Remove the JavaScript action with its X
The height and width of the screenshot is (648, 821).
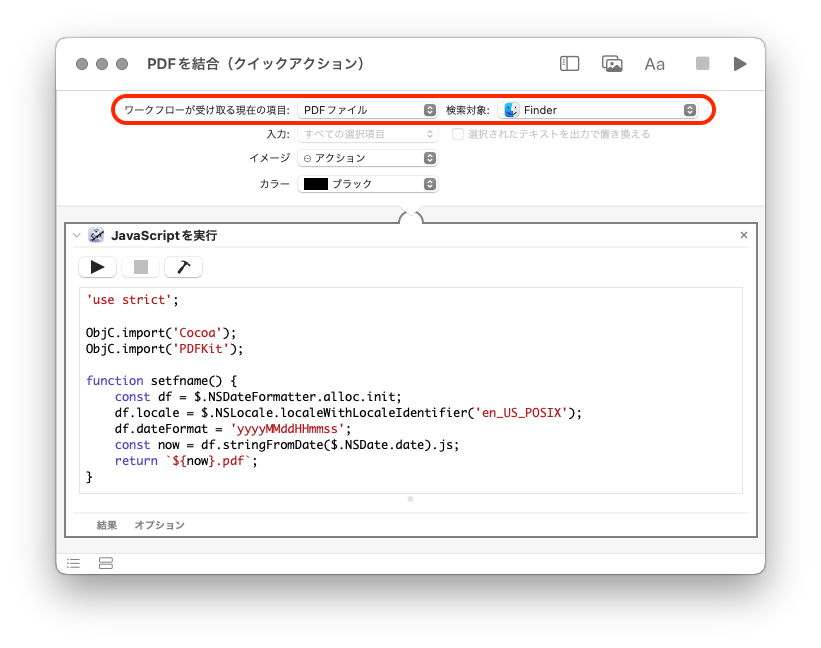coord(744,235)
